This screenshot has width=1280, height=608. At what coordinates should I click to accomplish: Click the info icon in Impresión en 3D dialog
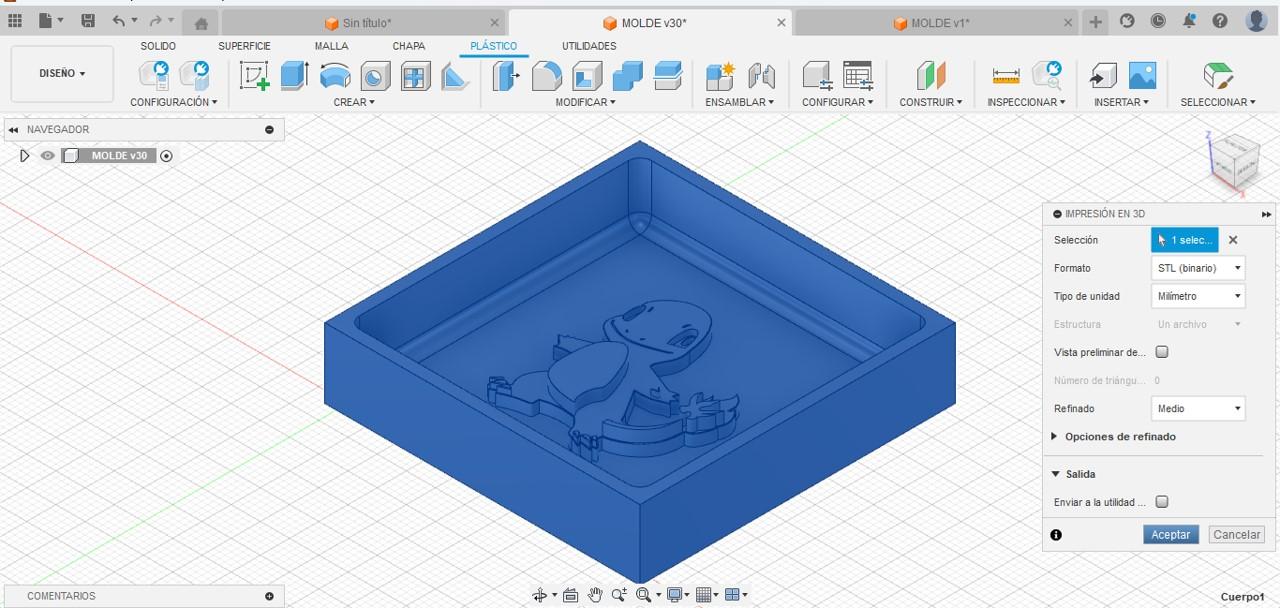click(1056, 535)
